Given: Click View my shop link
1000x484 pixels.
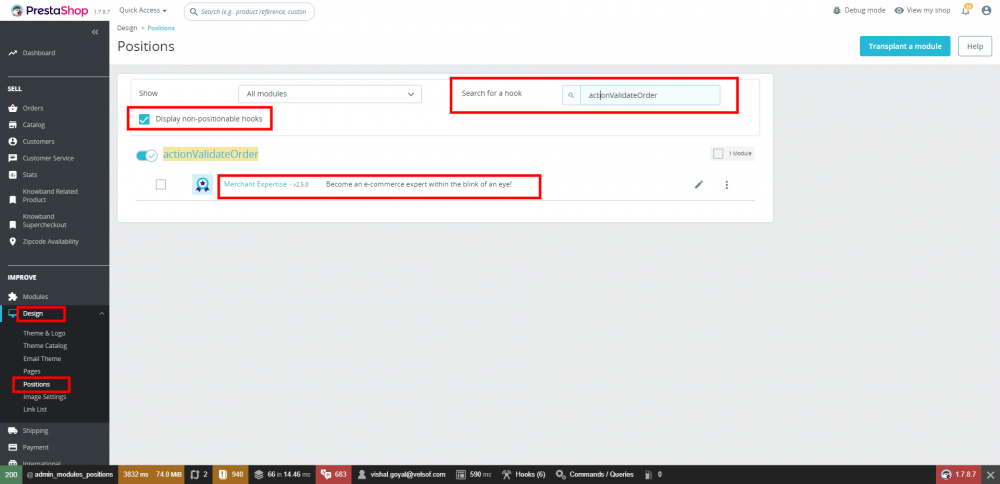Looking at the screenshot, I should click(x=922, y=11).
